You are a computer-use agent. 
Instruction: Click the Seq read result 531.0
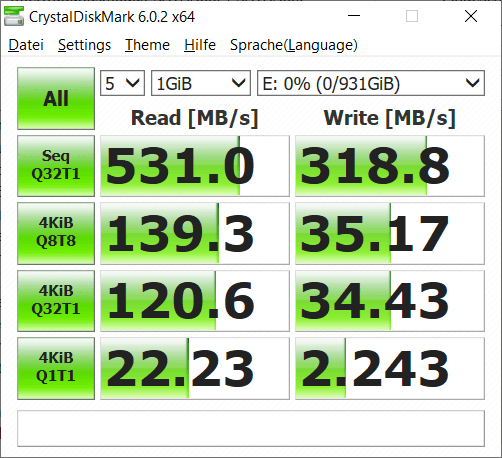click(x=195, y=166)
